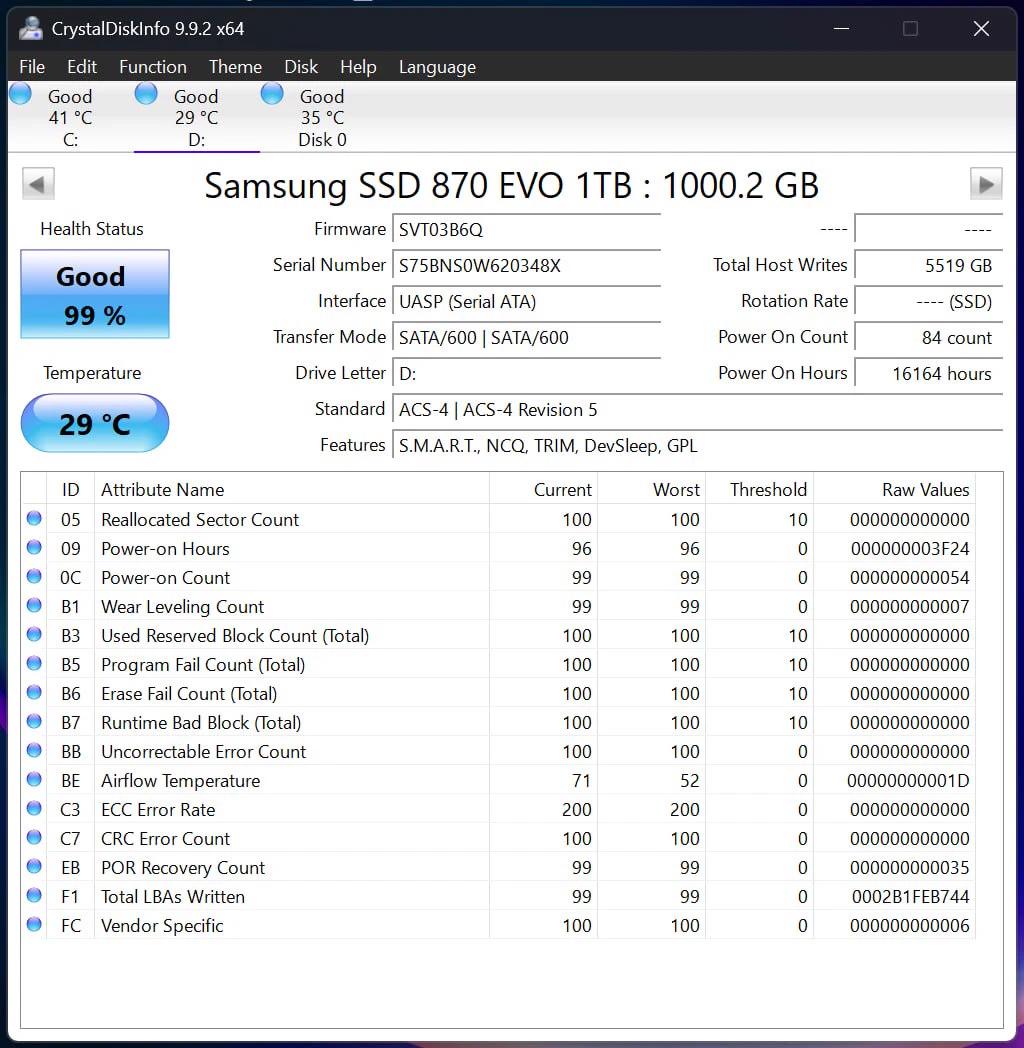Open the Edit menu
The image size is (1024, 1048).
[x=82, y=67]
